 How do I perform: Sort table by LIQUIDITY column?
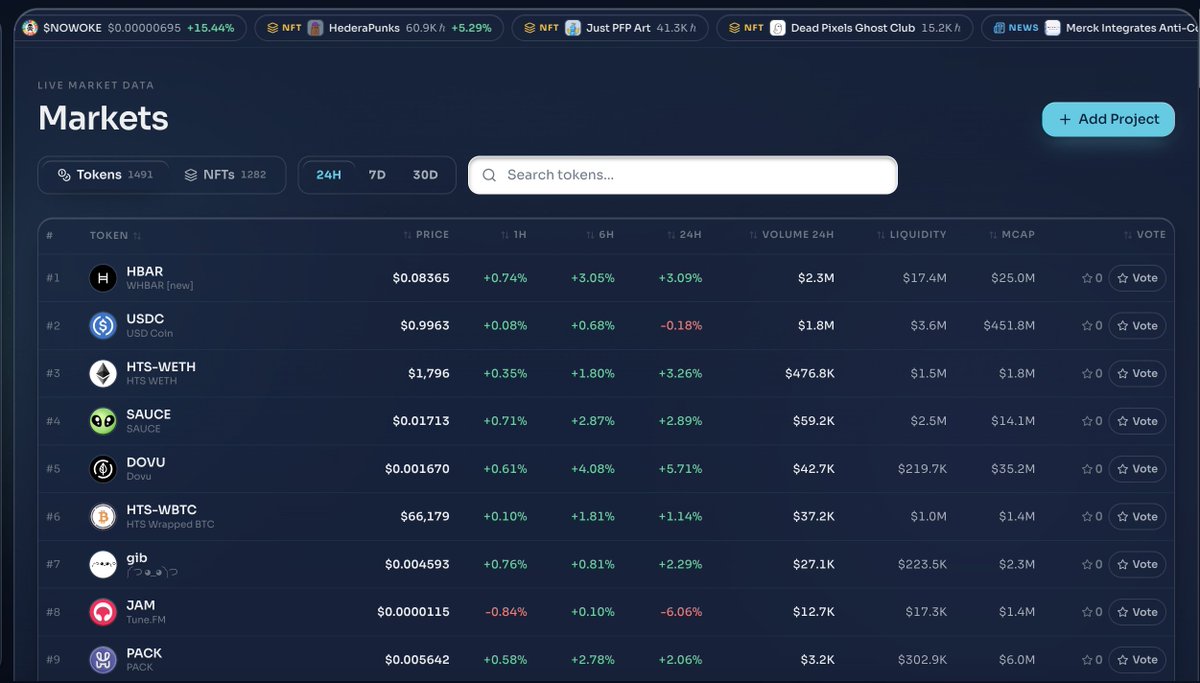911,235
